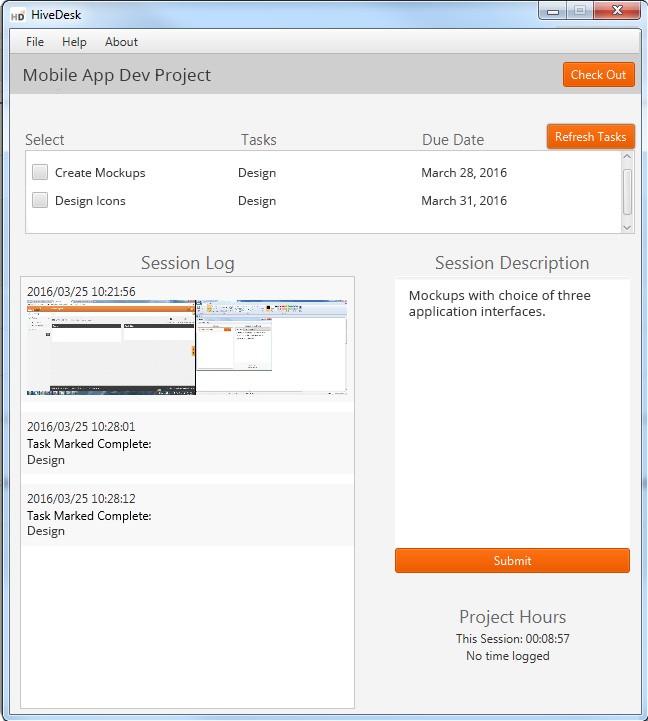Click inside the Session Description text area

pyautogui.click(x=512, y=410)
